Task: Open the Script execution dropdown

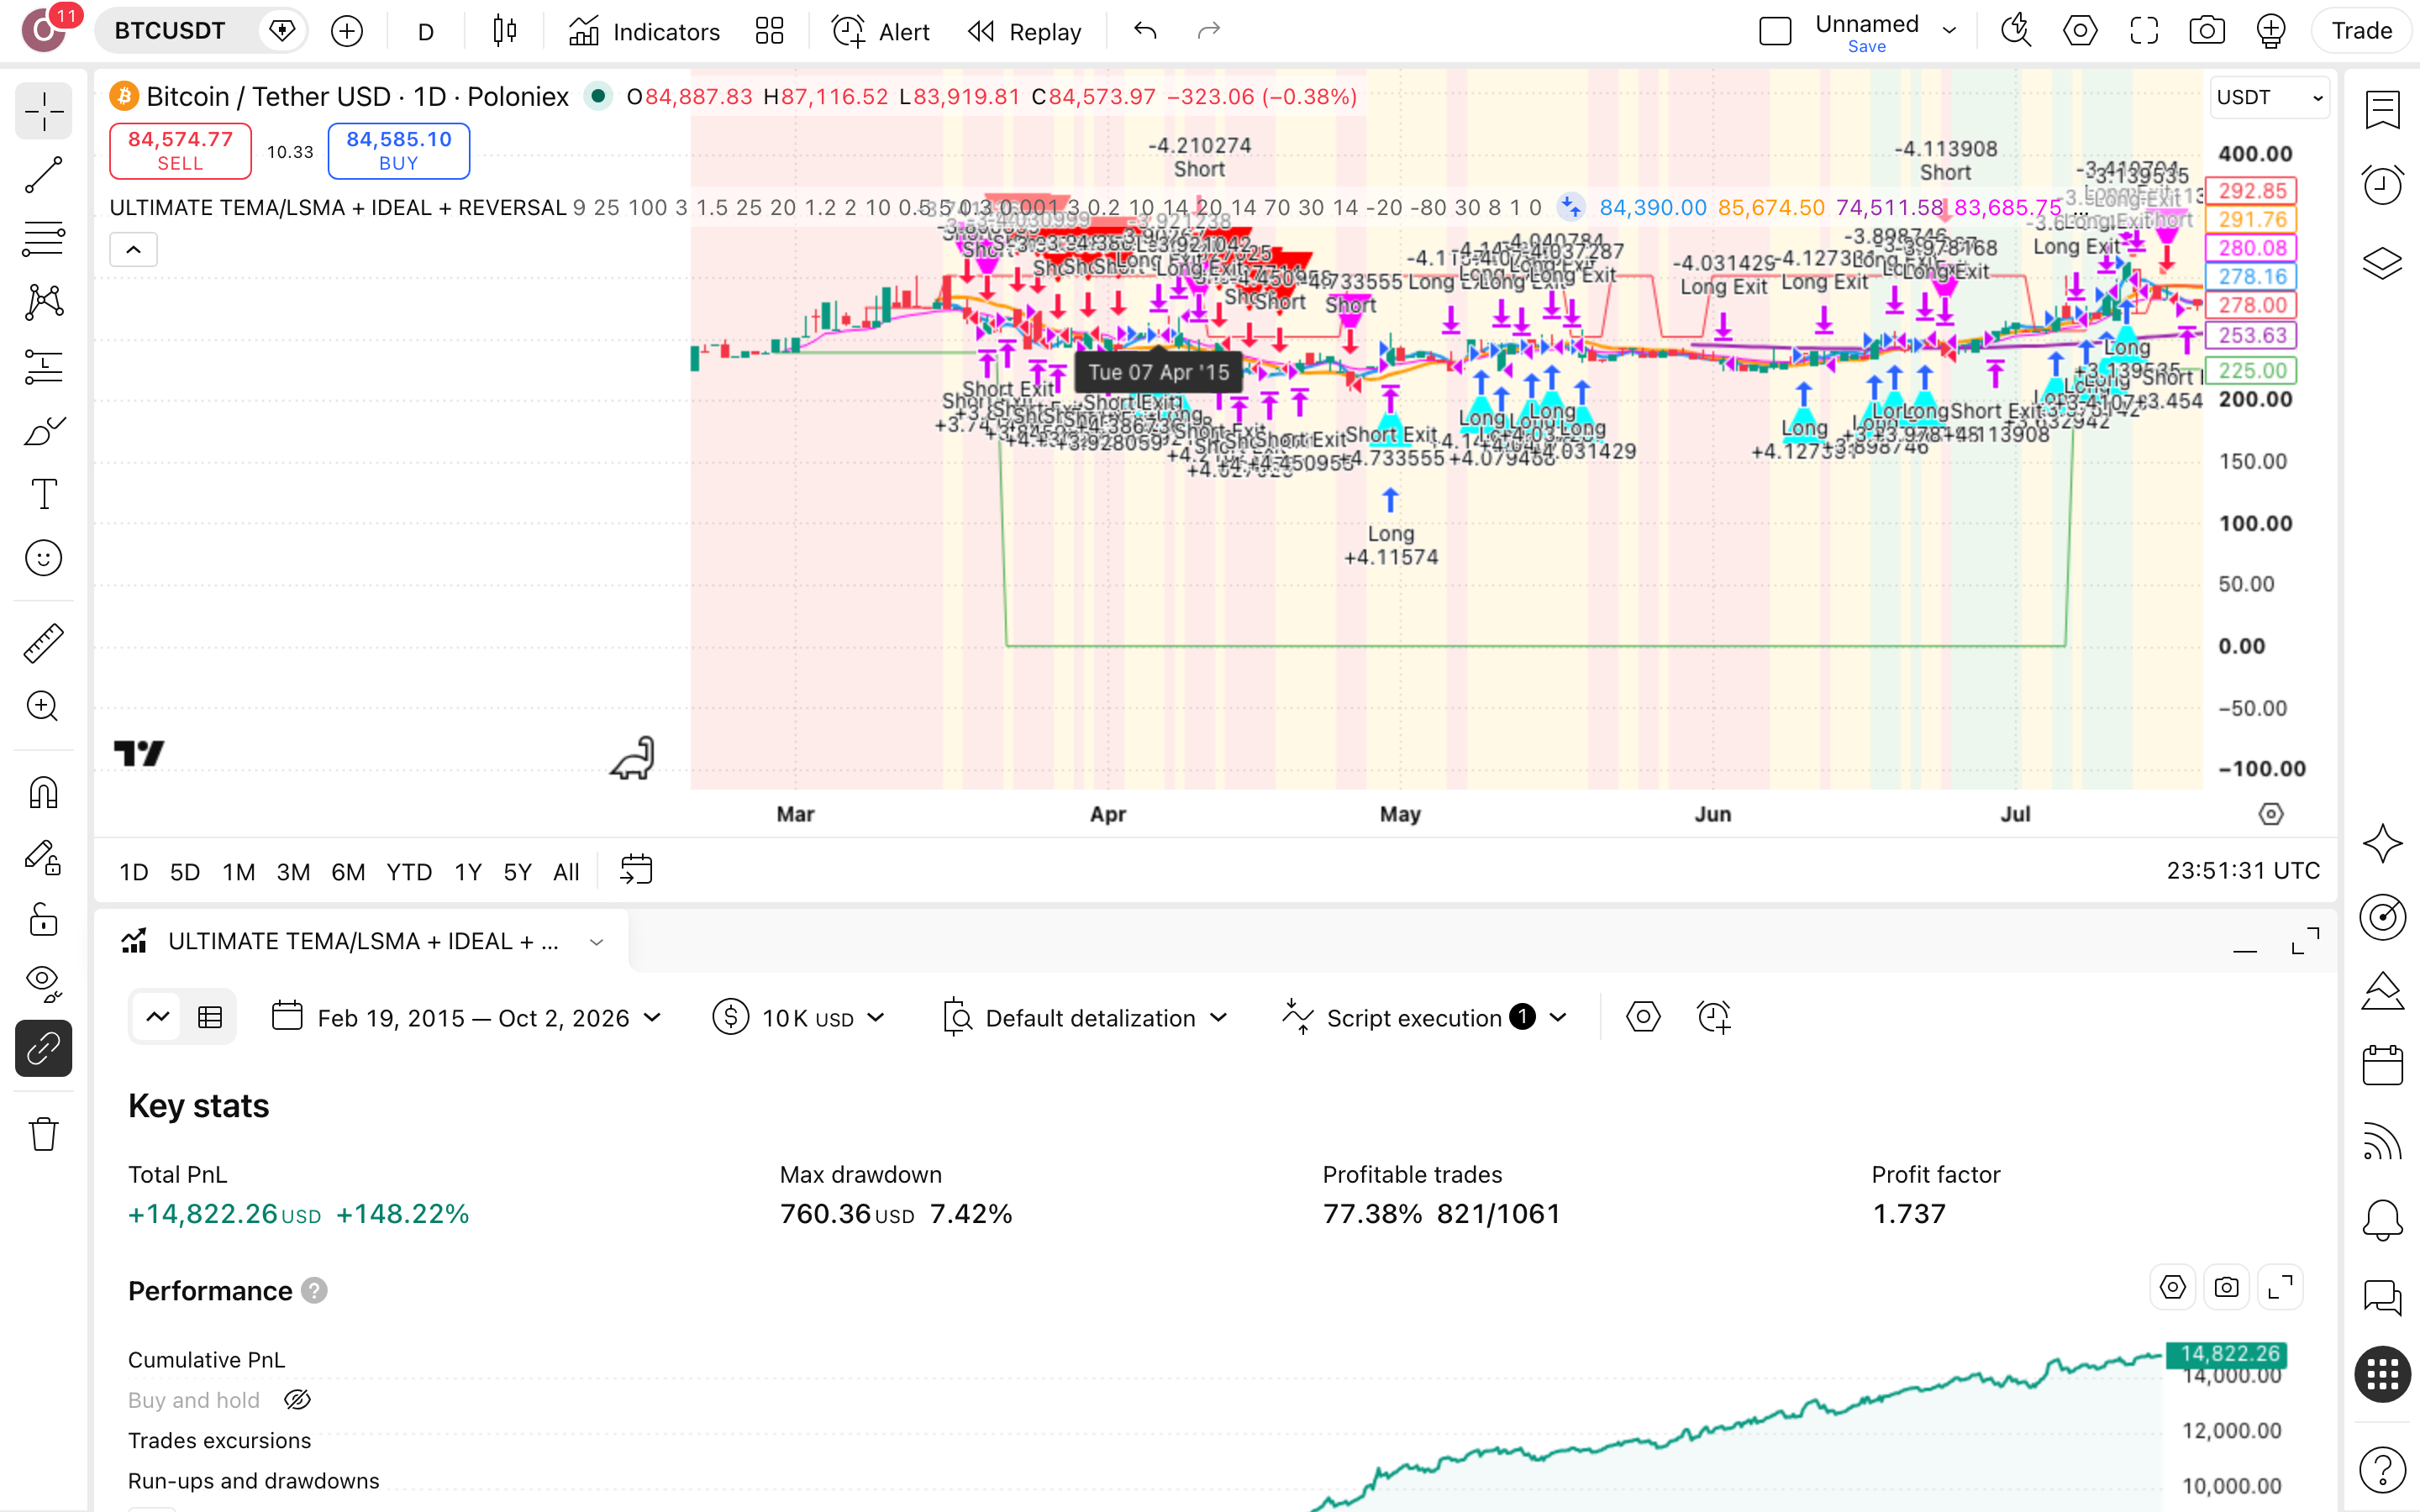Action: click(1425, 1018)
